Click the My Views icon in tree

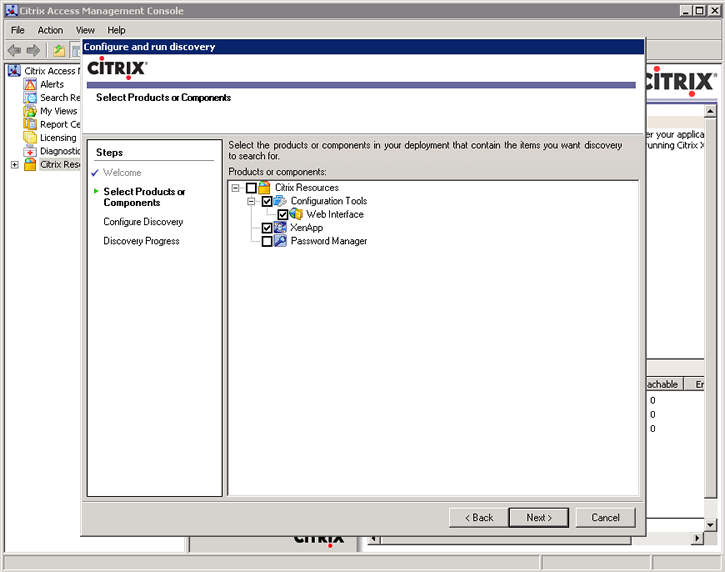[x=30, y=111]
